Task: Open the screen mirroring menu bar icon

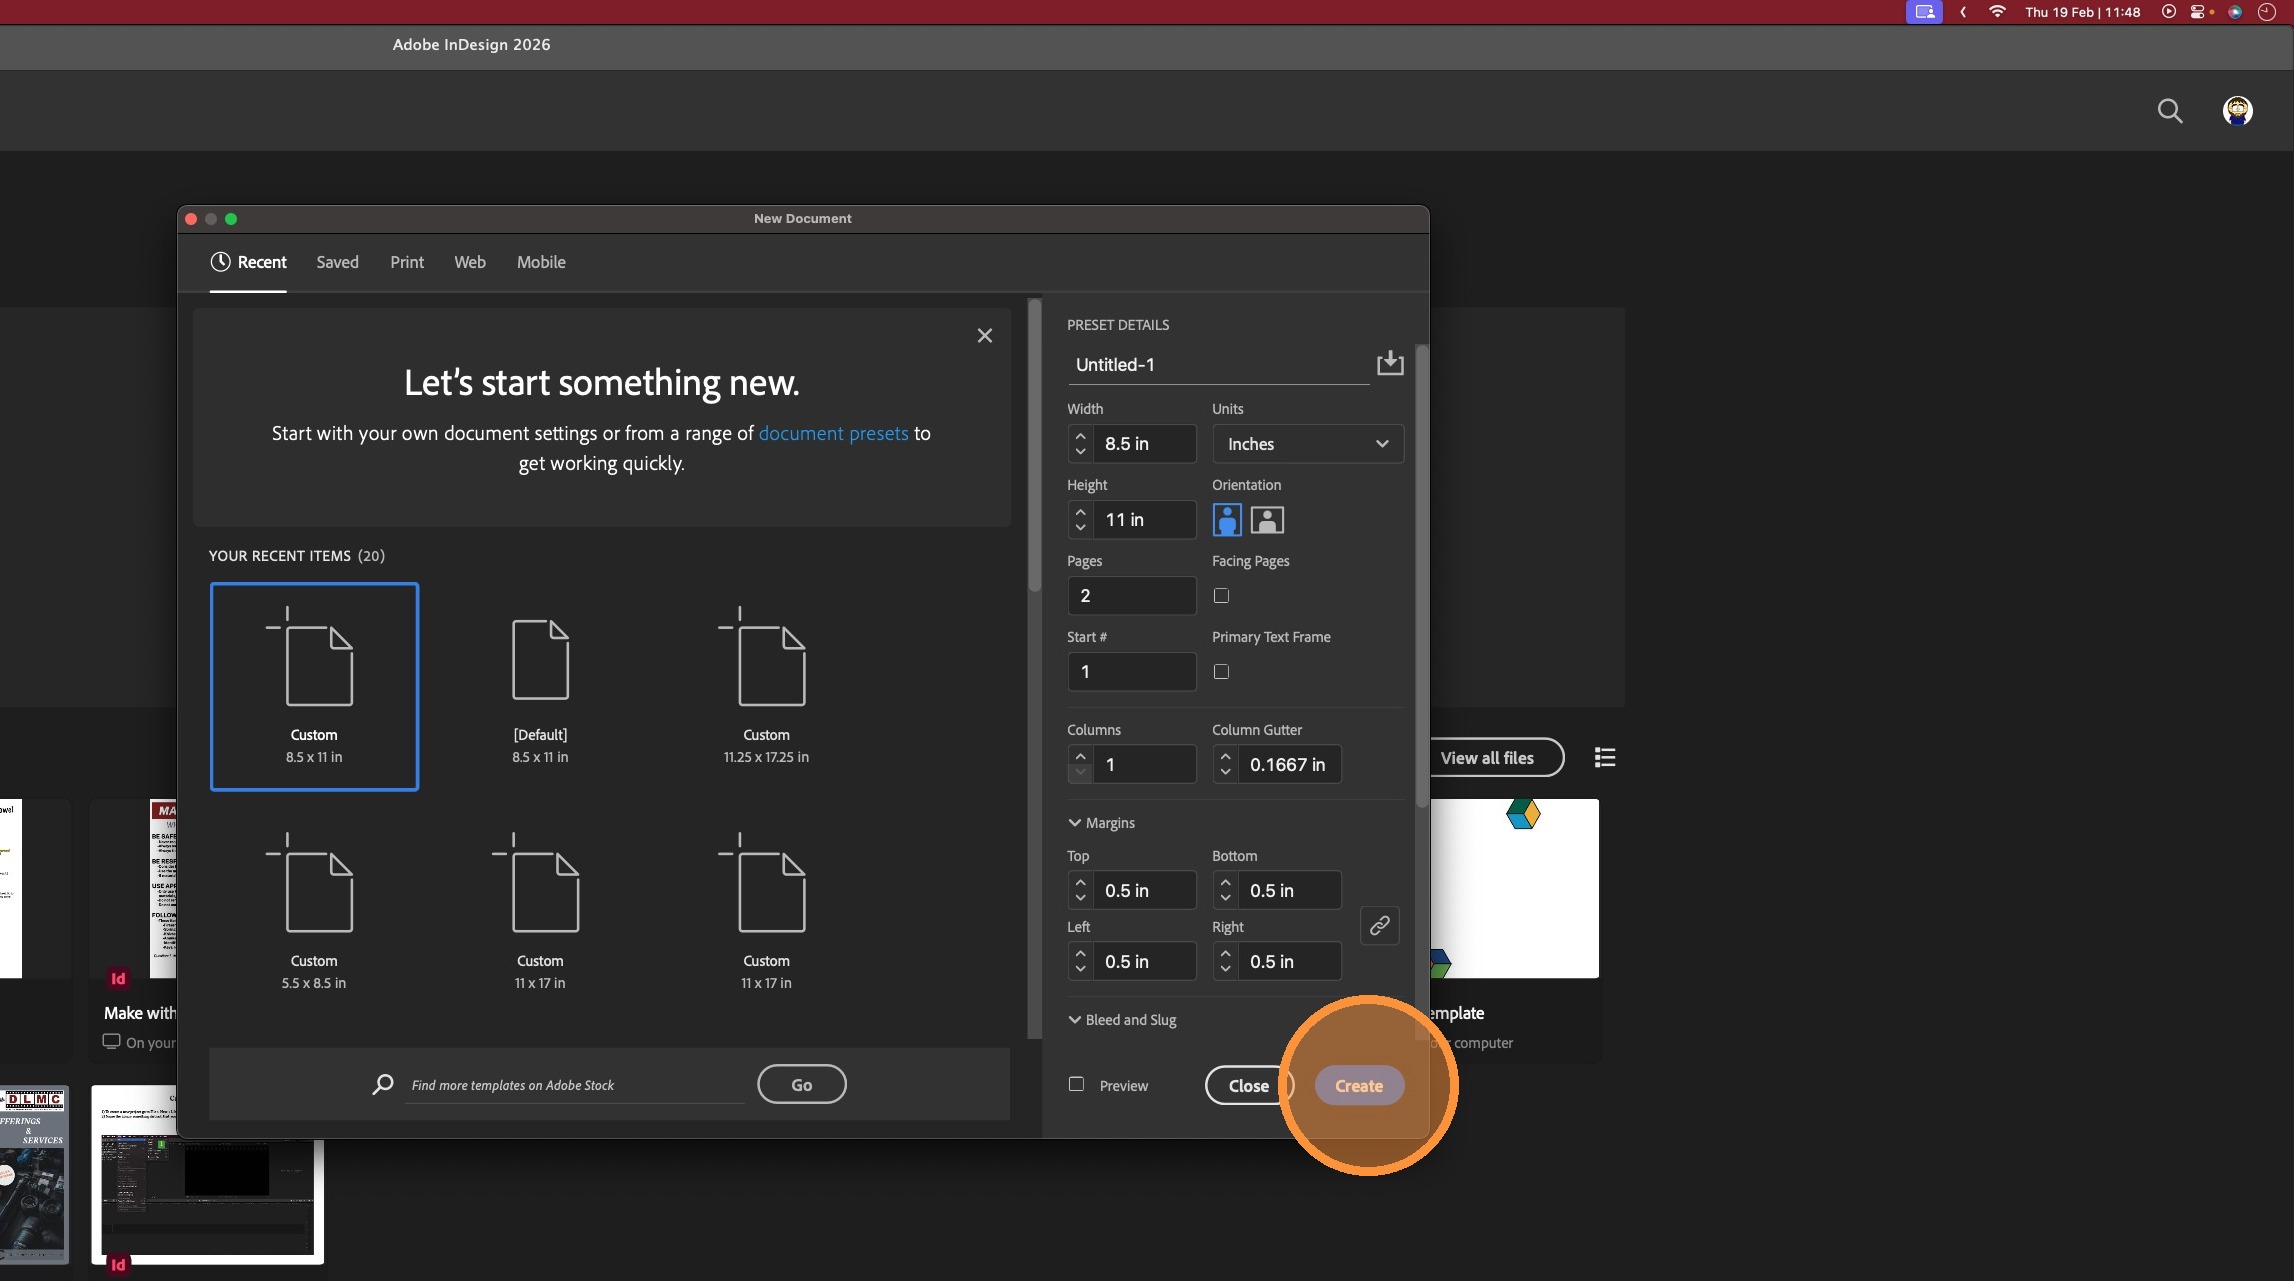Action: point(1924,12)
